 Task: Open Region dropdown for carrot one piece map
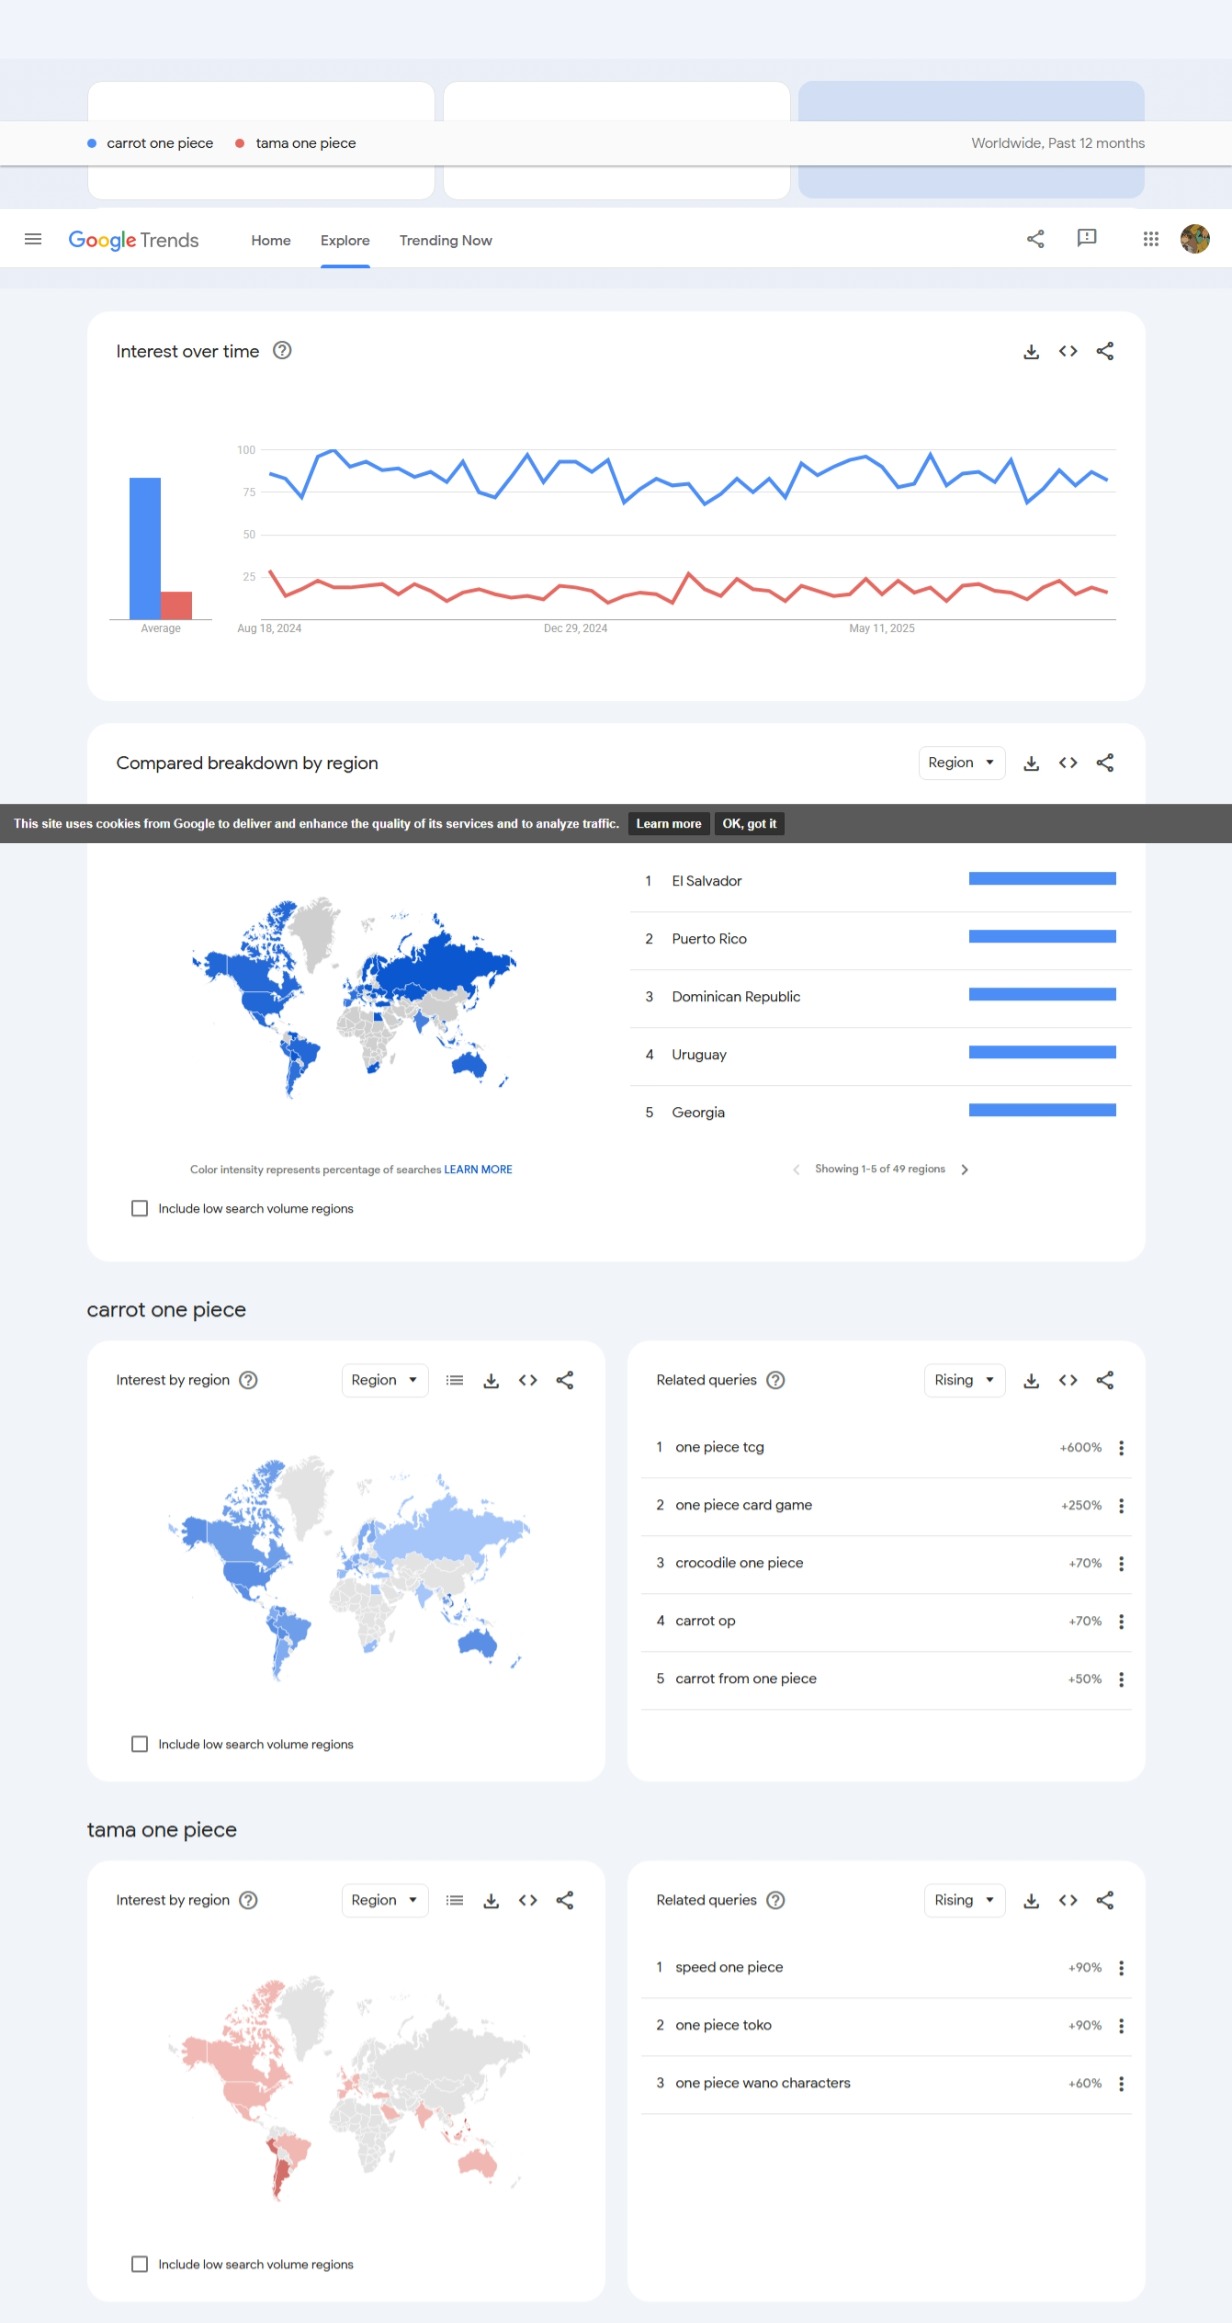[x=385, y=1380]
